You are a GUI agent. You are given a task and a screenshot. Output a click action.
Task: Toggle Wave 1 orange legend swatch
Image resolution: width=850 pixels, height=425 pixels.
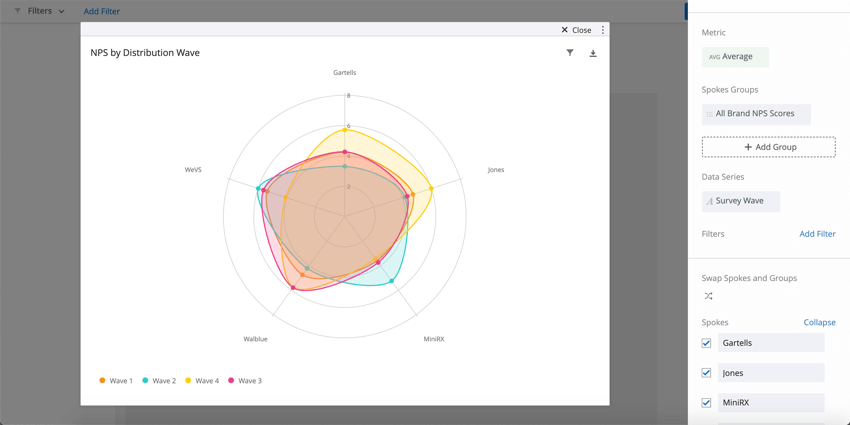point(102,381)
